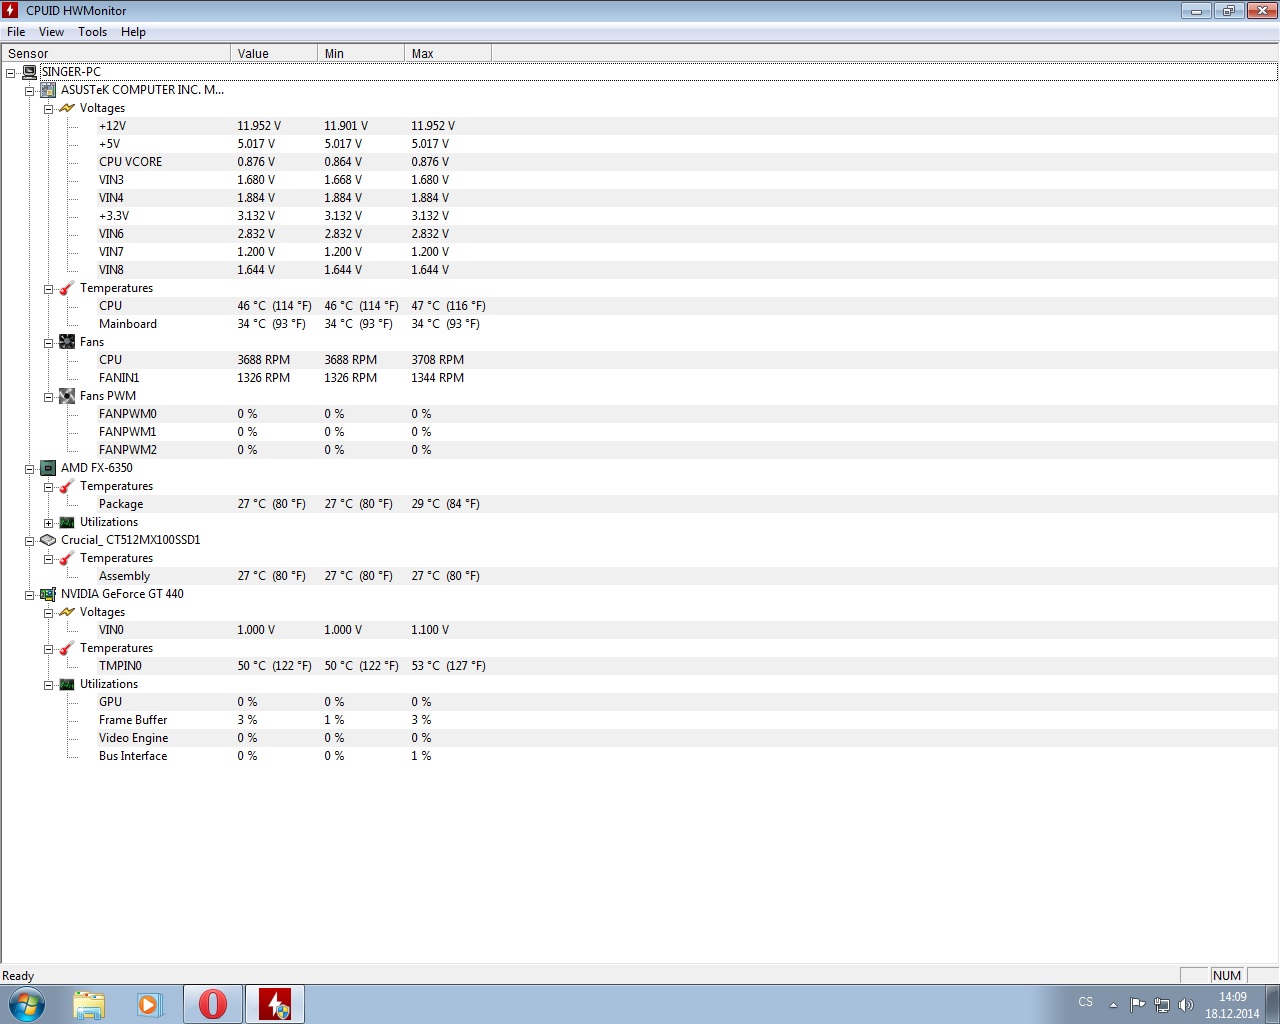The width and height of the screenshot is (1280, 1024).
Task: Click the Value column header
Action: (x=274, y=53)
